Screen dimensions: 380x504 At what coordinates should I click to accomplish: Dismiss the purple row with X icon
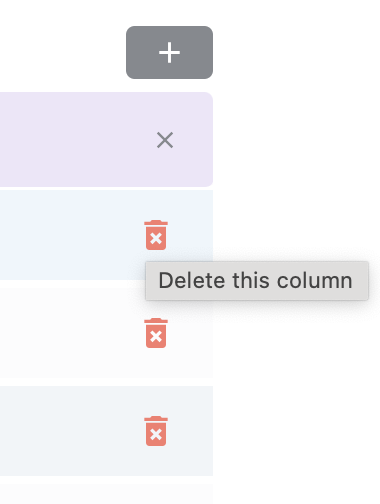pyautogui.click(x=165, y=140)
